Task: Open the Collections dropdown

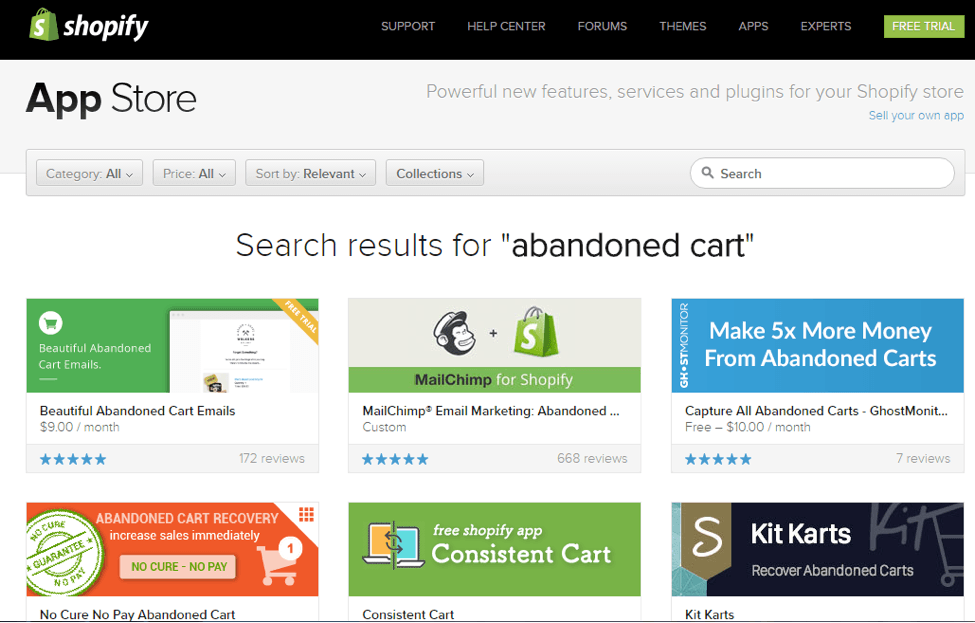Action: (x=434, y=173)
